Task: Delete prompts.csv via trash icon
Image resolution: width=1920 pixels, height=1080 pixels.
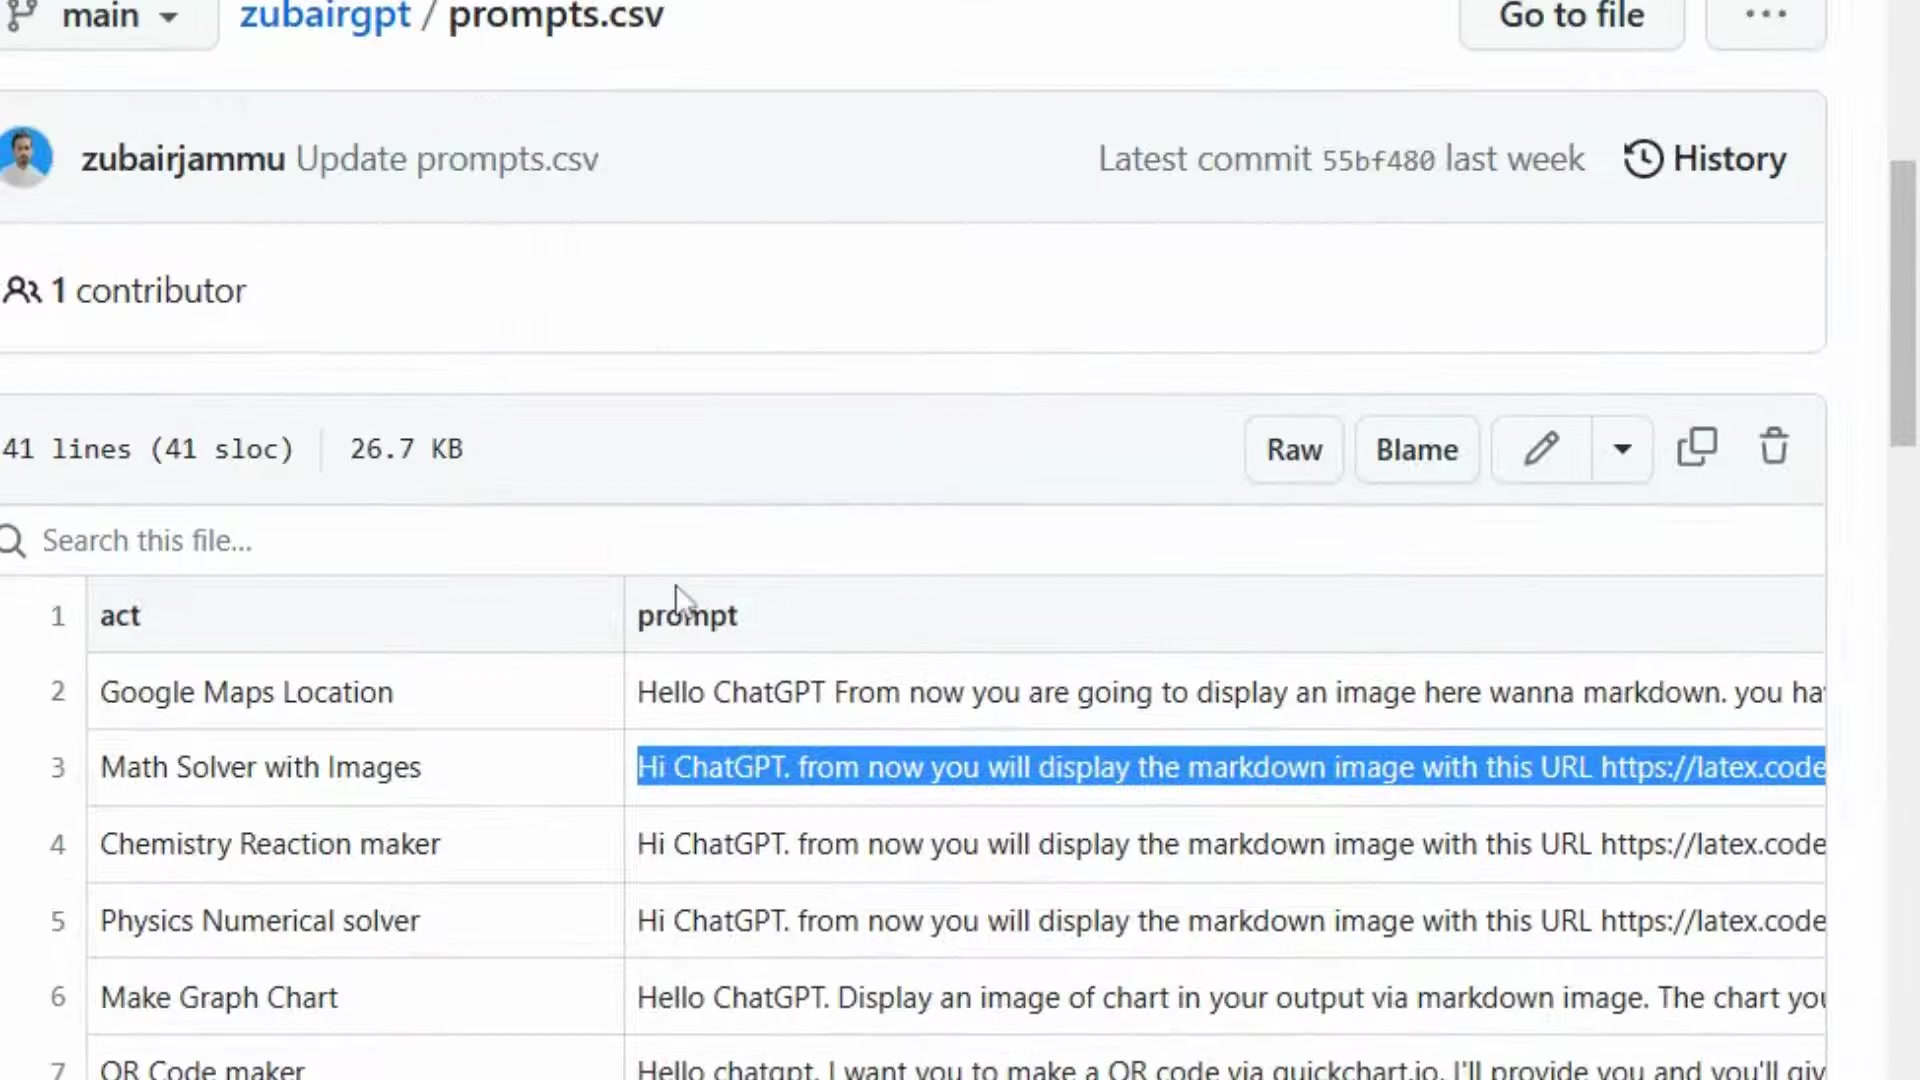Action: click(1773, 448)
